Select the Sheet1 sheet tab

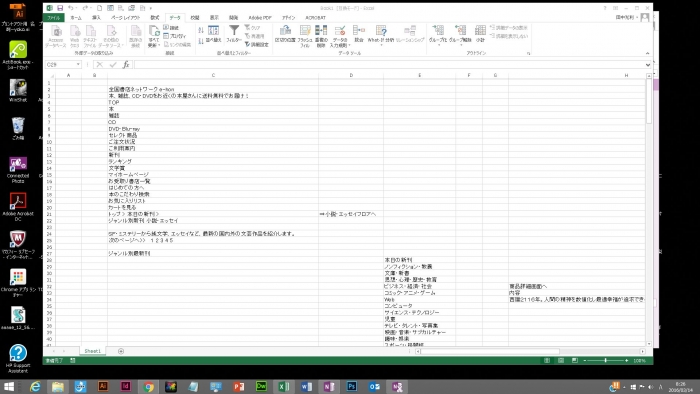point(92,351)
